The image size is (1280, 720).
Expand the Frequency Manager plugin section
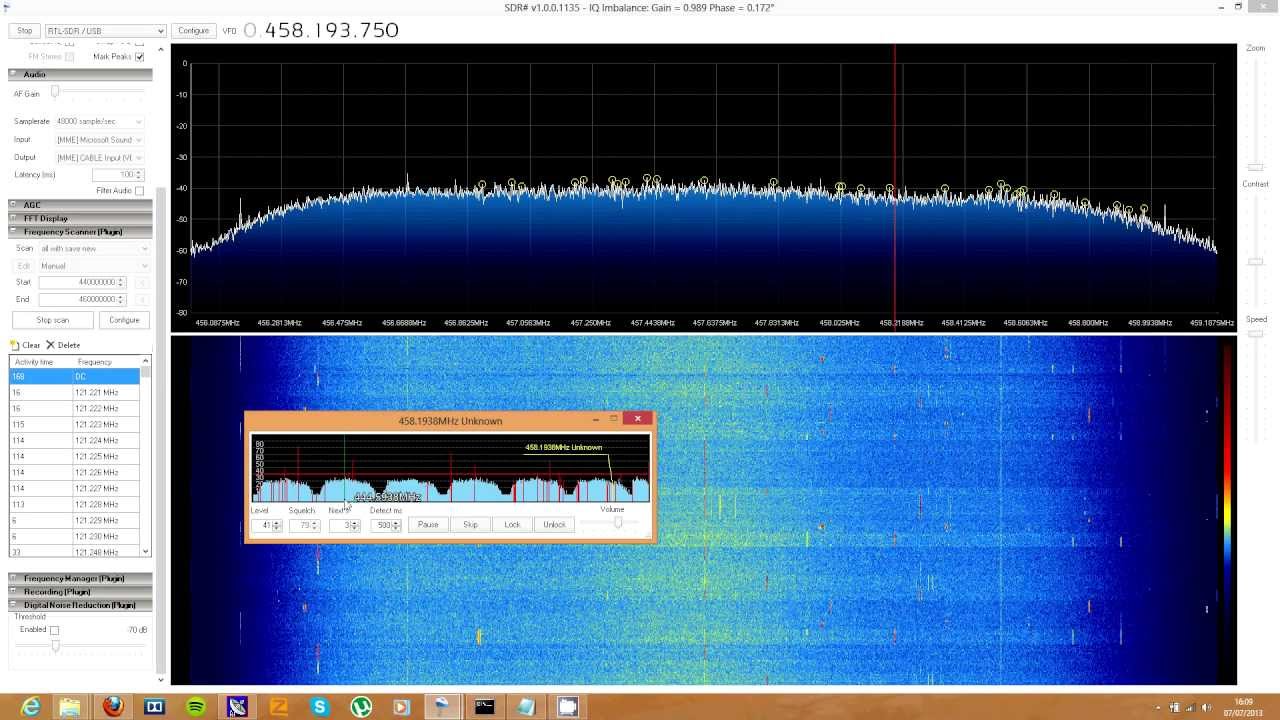73,578
